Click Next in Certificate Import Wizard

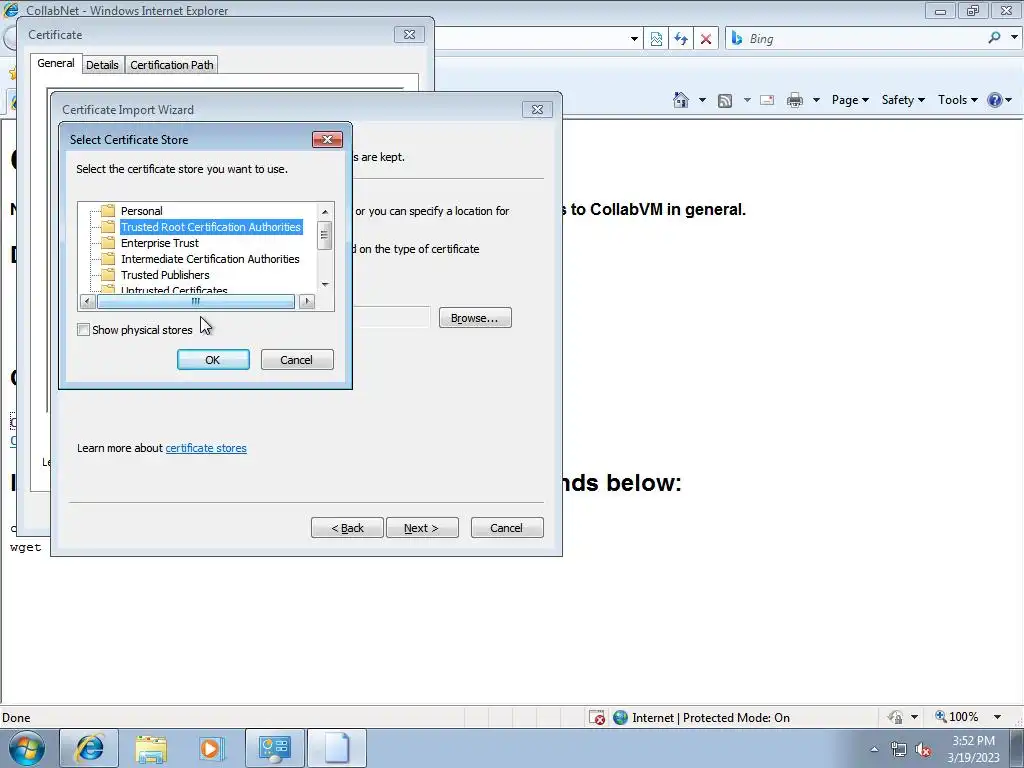(422, 528)
